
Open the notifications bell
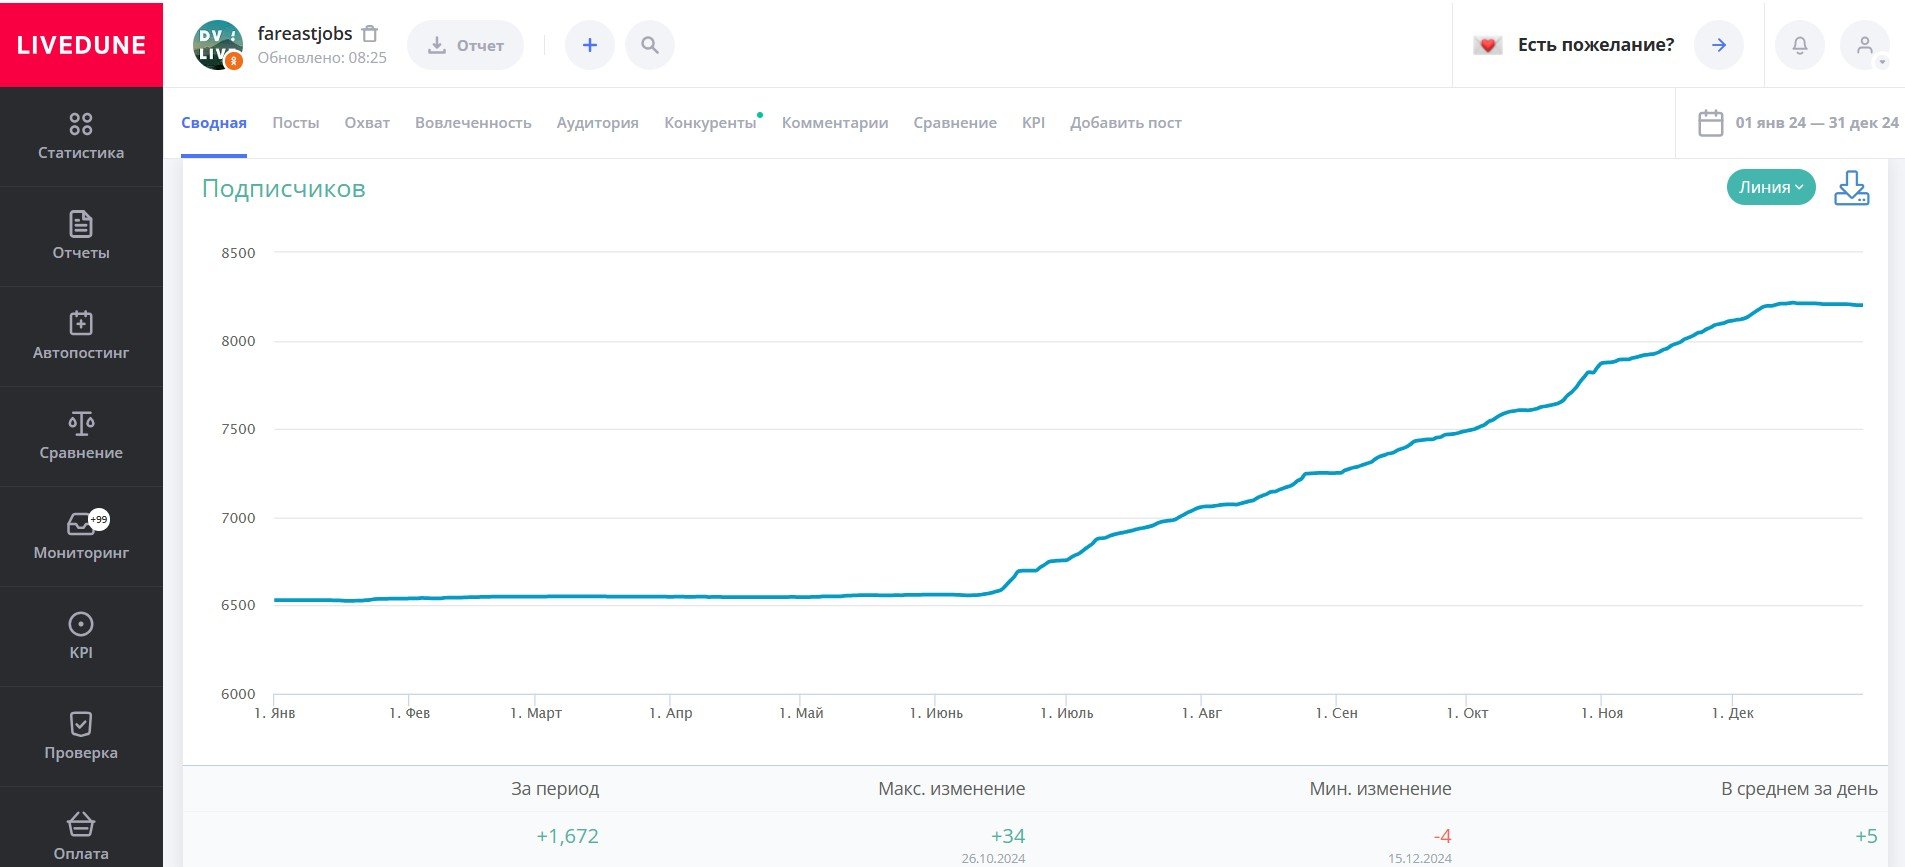(1799, 45)
